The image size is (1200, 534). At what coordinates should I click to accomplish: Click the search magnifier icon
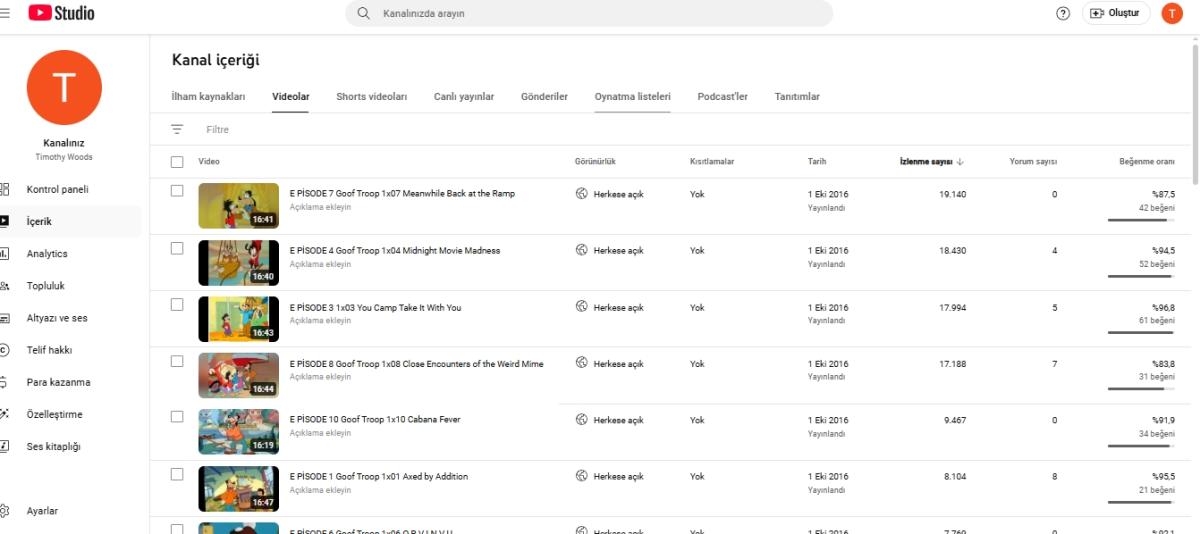point(364,14)
